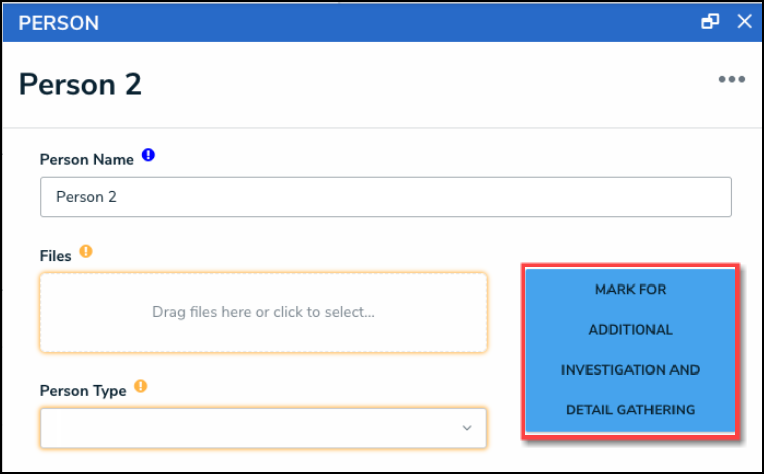
Task: Click the "Person 2" form heading
Action: [x=80, y=85]
